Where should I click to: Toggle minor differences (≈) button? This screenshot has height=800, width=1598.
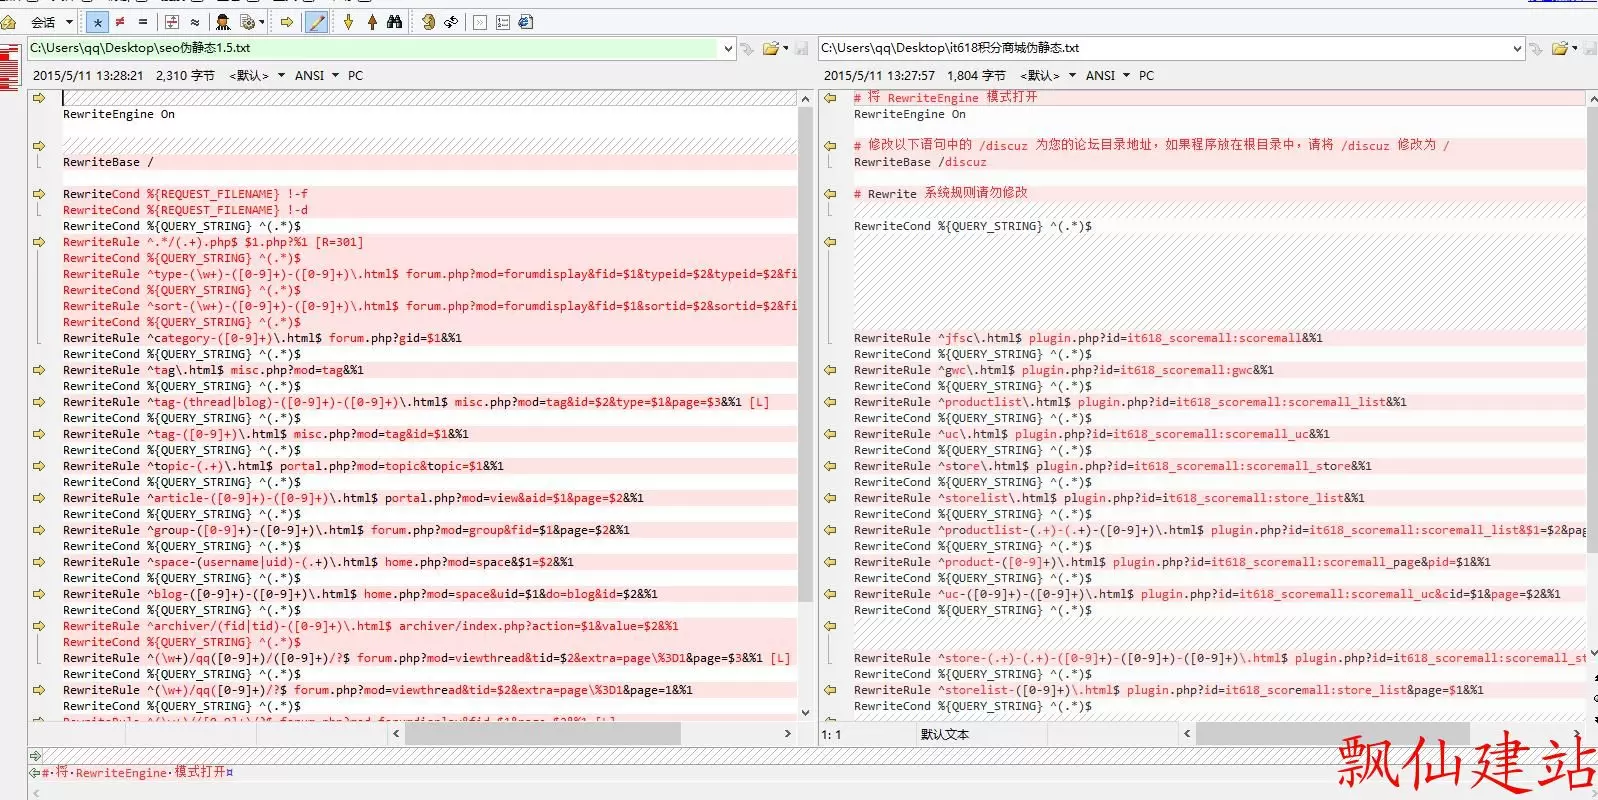click(x=194, y=22)
